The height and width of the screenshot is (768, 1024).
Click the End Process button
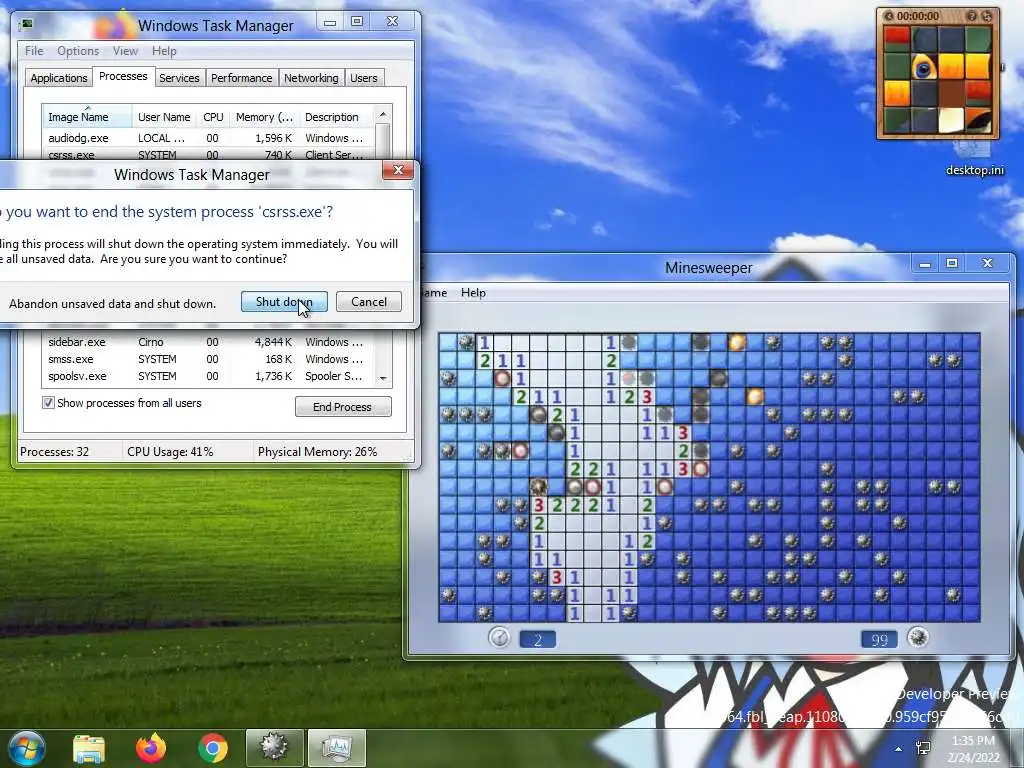click(343, 407)
